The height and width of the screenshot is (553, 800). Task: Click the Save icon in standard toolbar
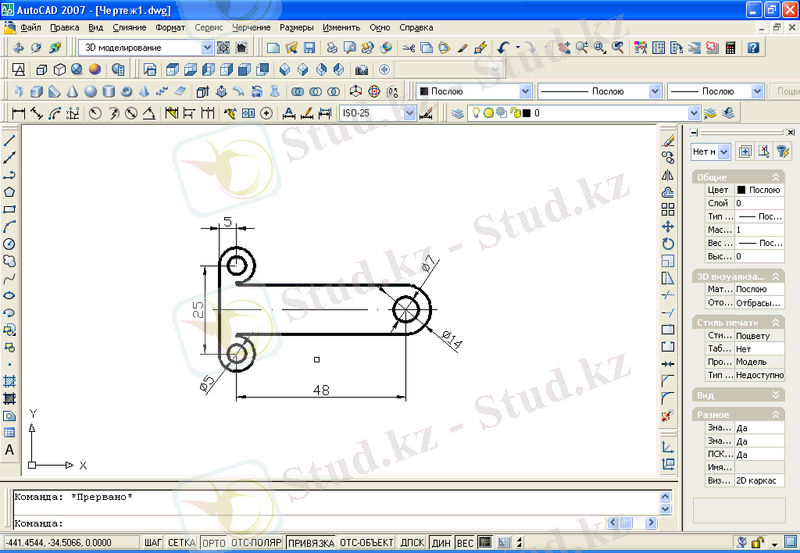tap(309, 47)
